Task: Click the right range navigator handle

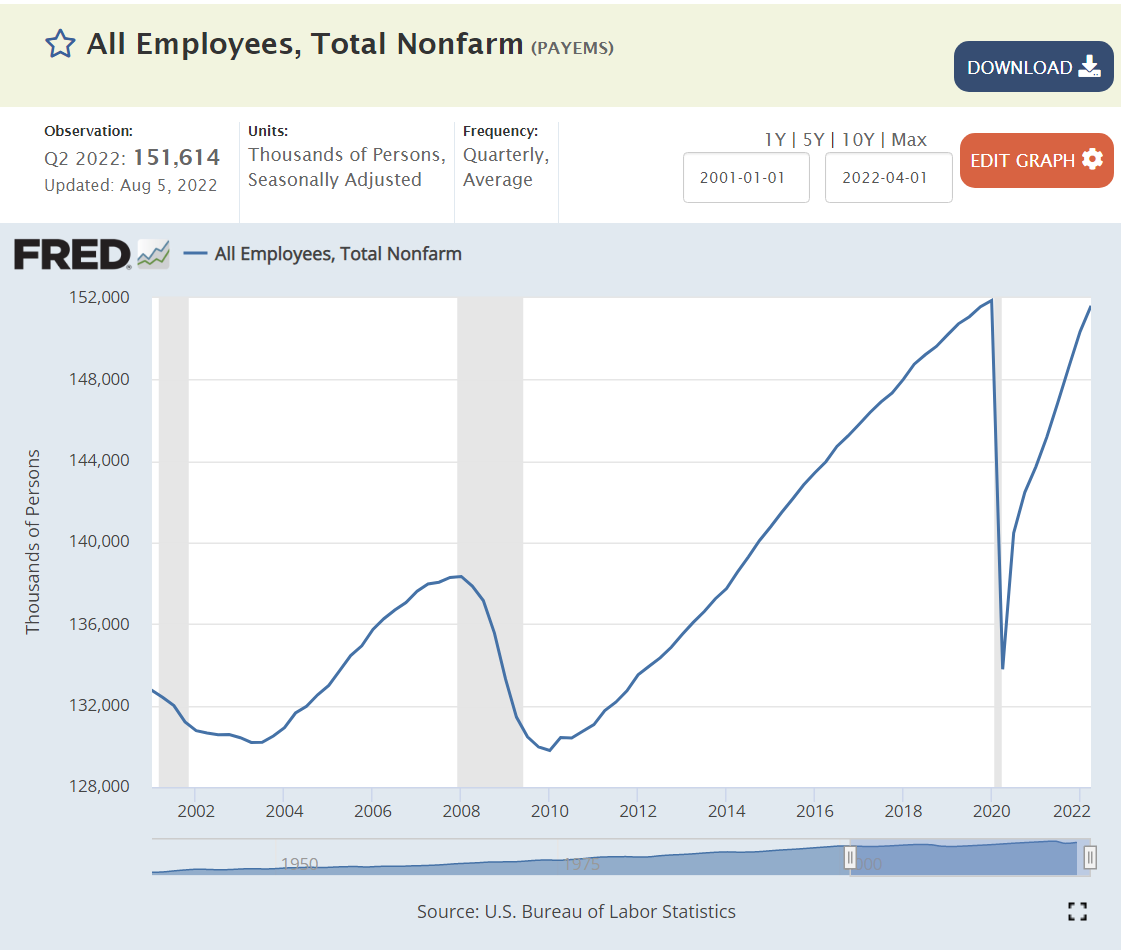Action: [1090, 857]
